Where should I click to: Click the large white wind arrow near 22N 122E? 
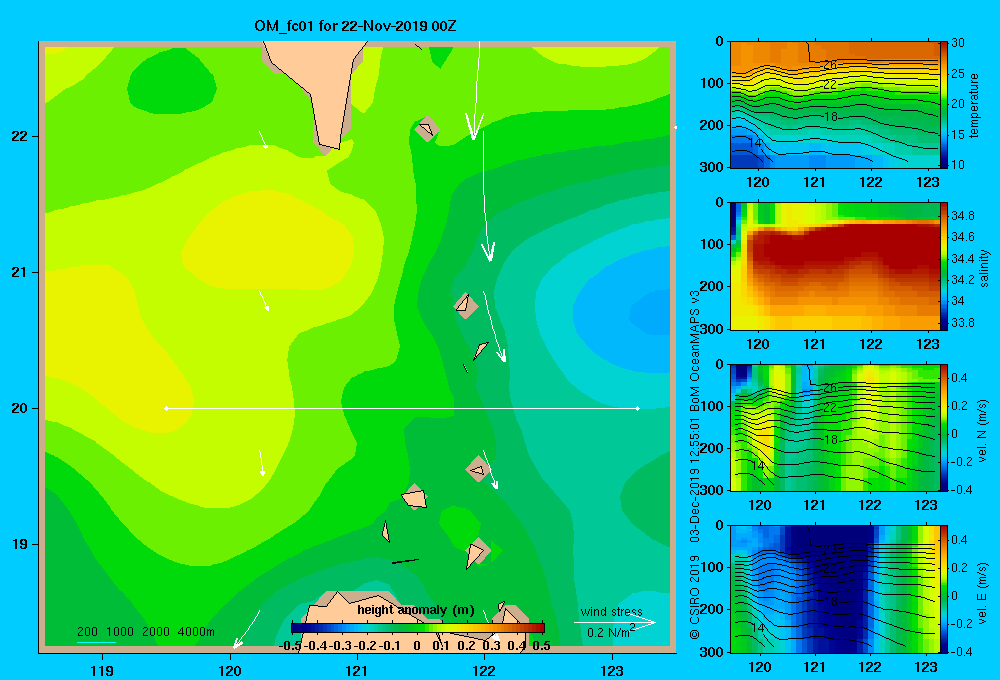[476, 89]
